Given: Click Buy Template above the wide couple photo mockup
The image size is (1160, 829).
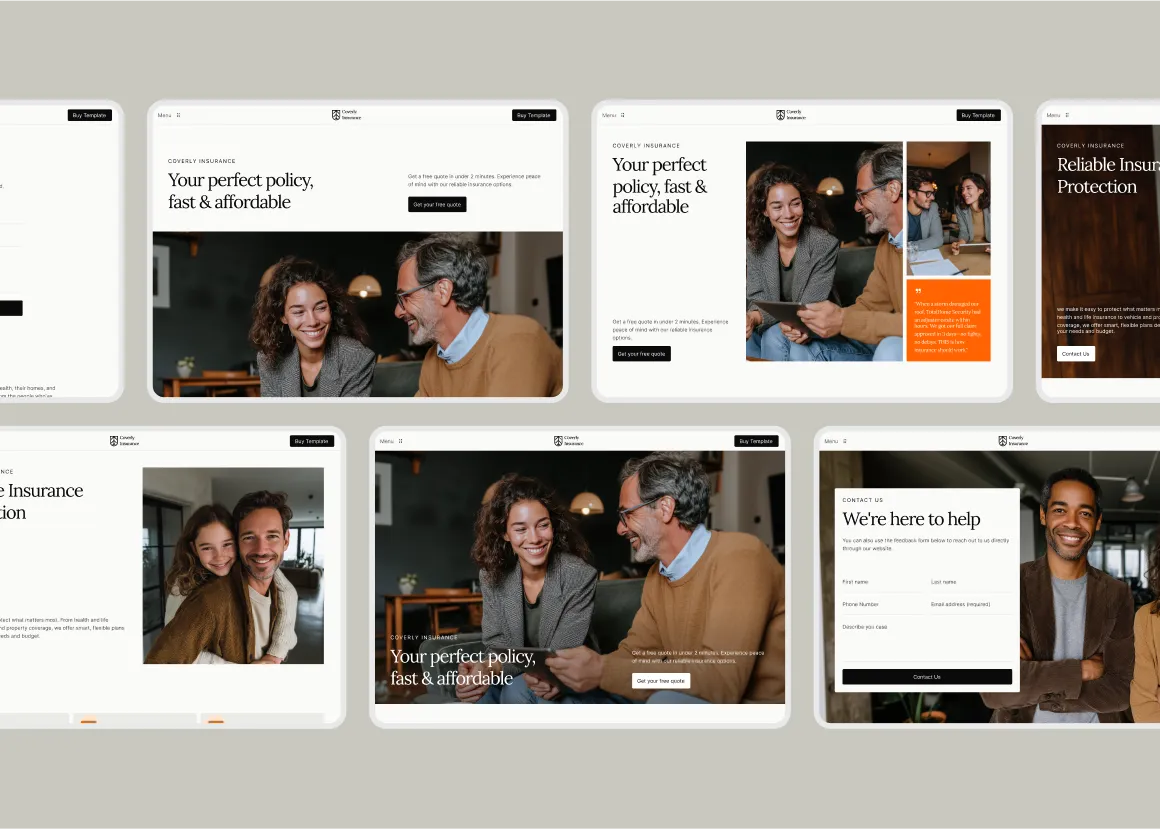Looking at the screenshot, I should pos(533,115).
